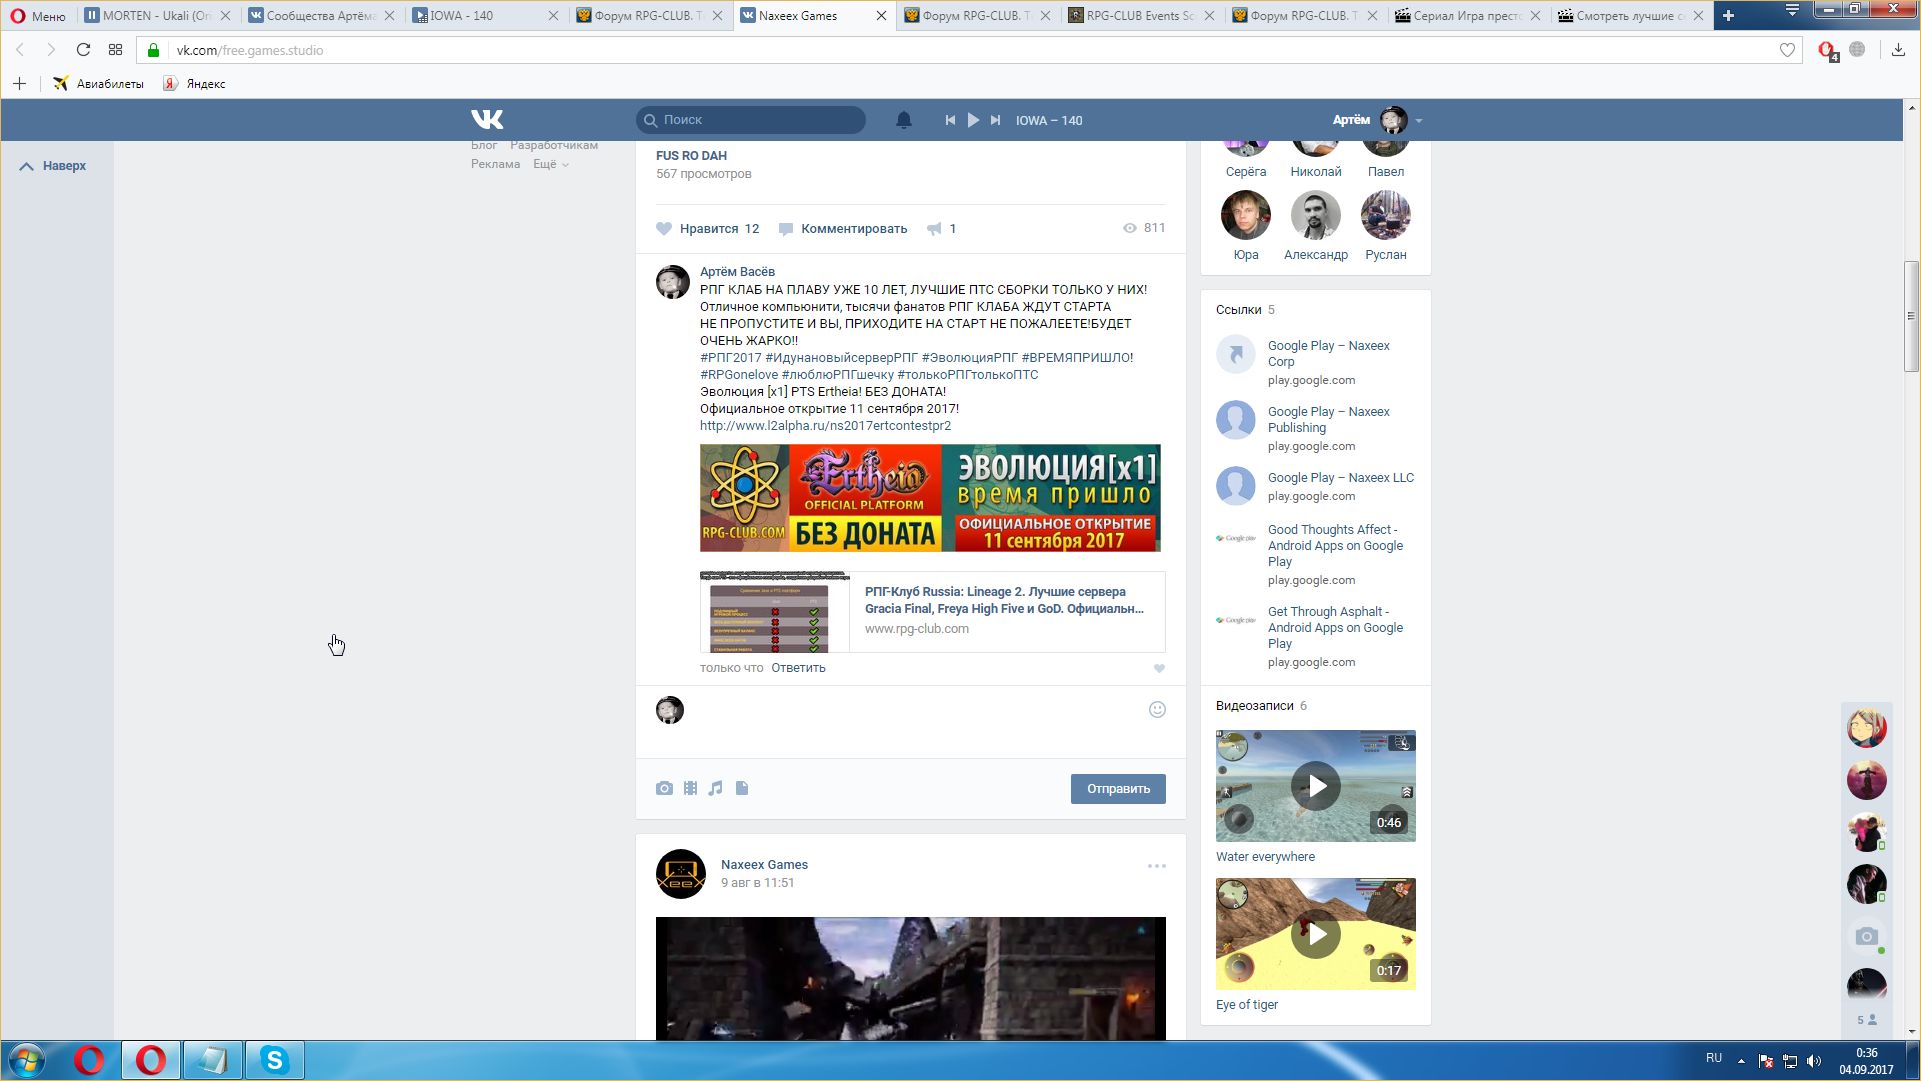
Task: Switch to the MORTEN - Ukali tab
Action: [158, 16]
